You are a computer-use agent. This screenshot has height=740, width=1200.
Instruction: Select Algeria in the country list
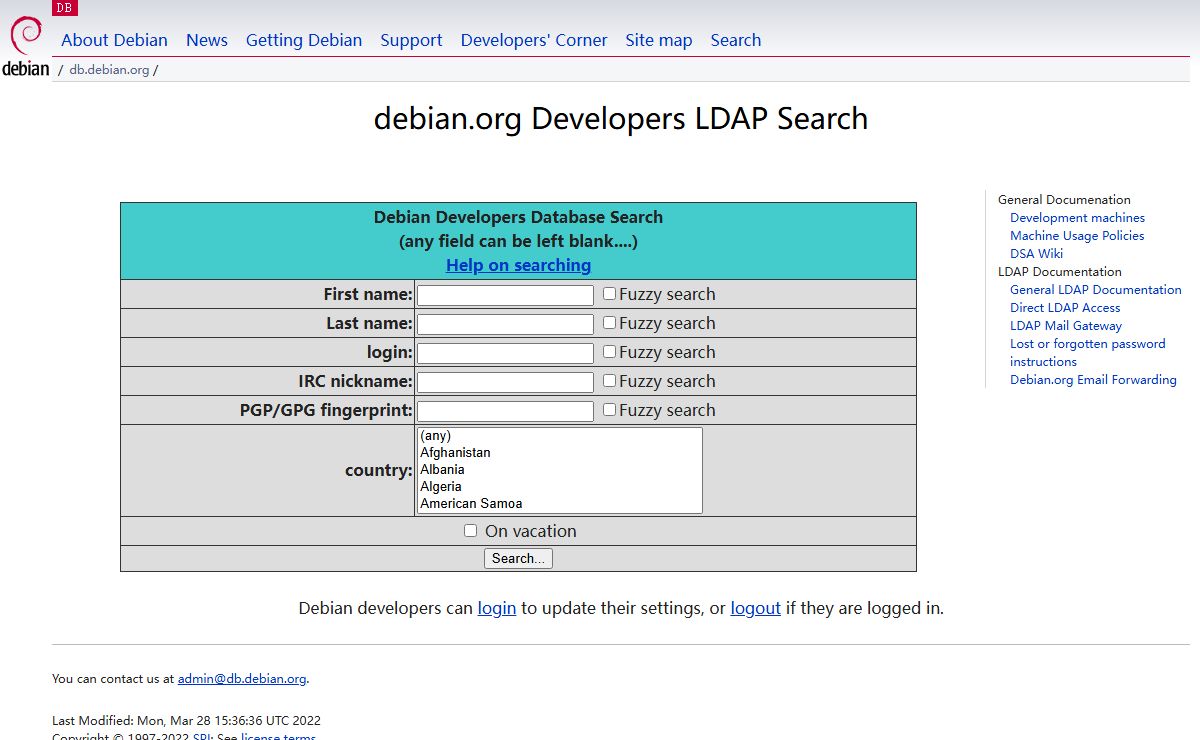tap(559, 487)
